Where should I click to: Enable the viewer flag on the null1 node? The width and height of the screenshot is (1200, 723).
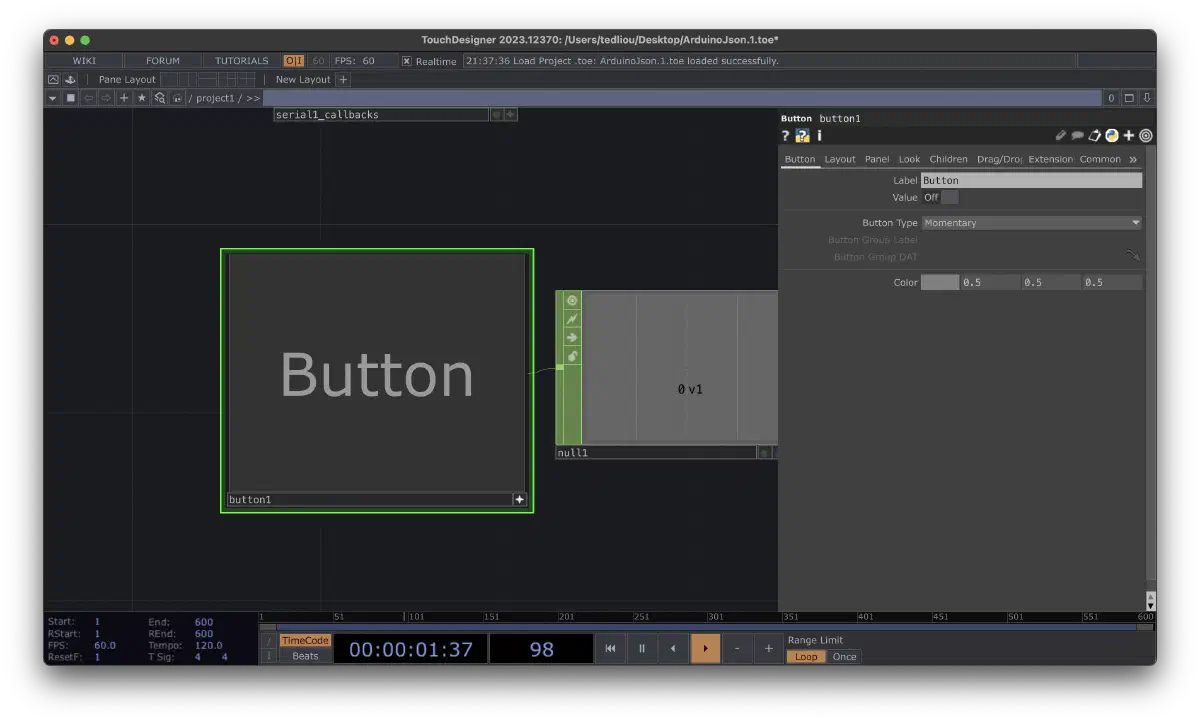coord(570,300)
